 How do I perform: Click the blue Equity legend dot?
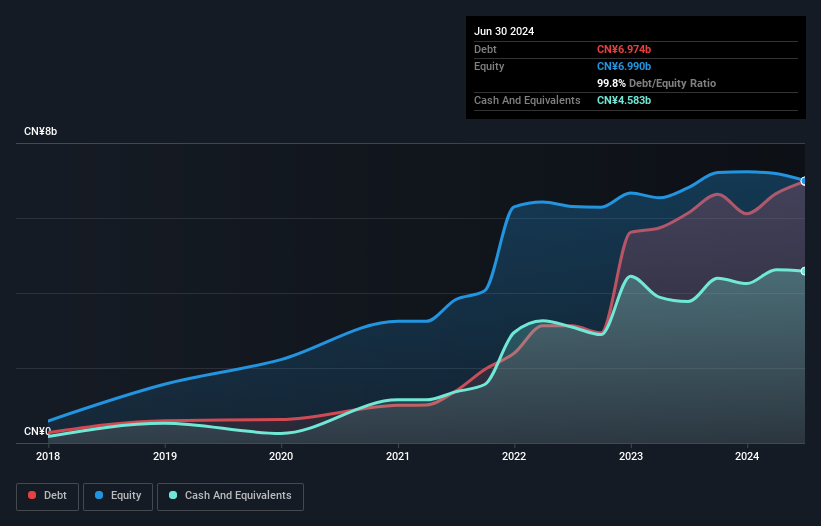99,495
